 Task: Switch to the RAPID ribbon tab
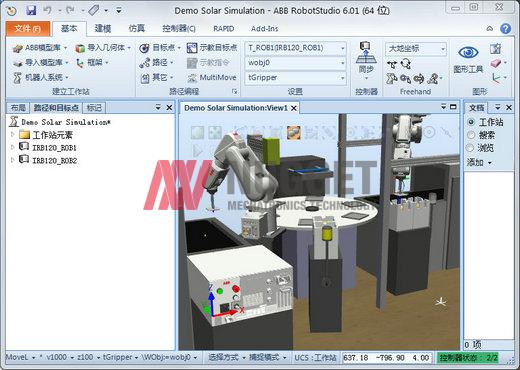(223, 29)
